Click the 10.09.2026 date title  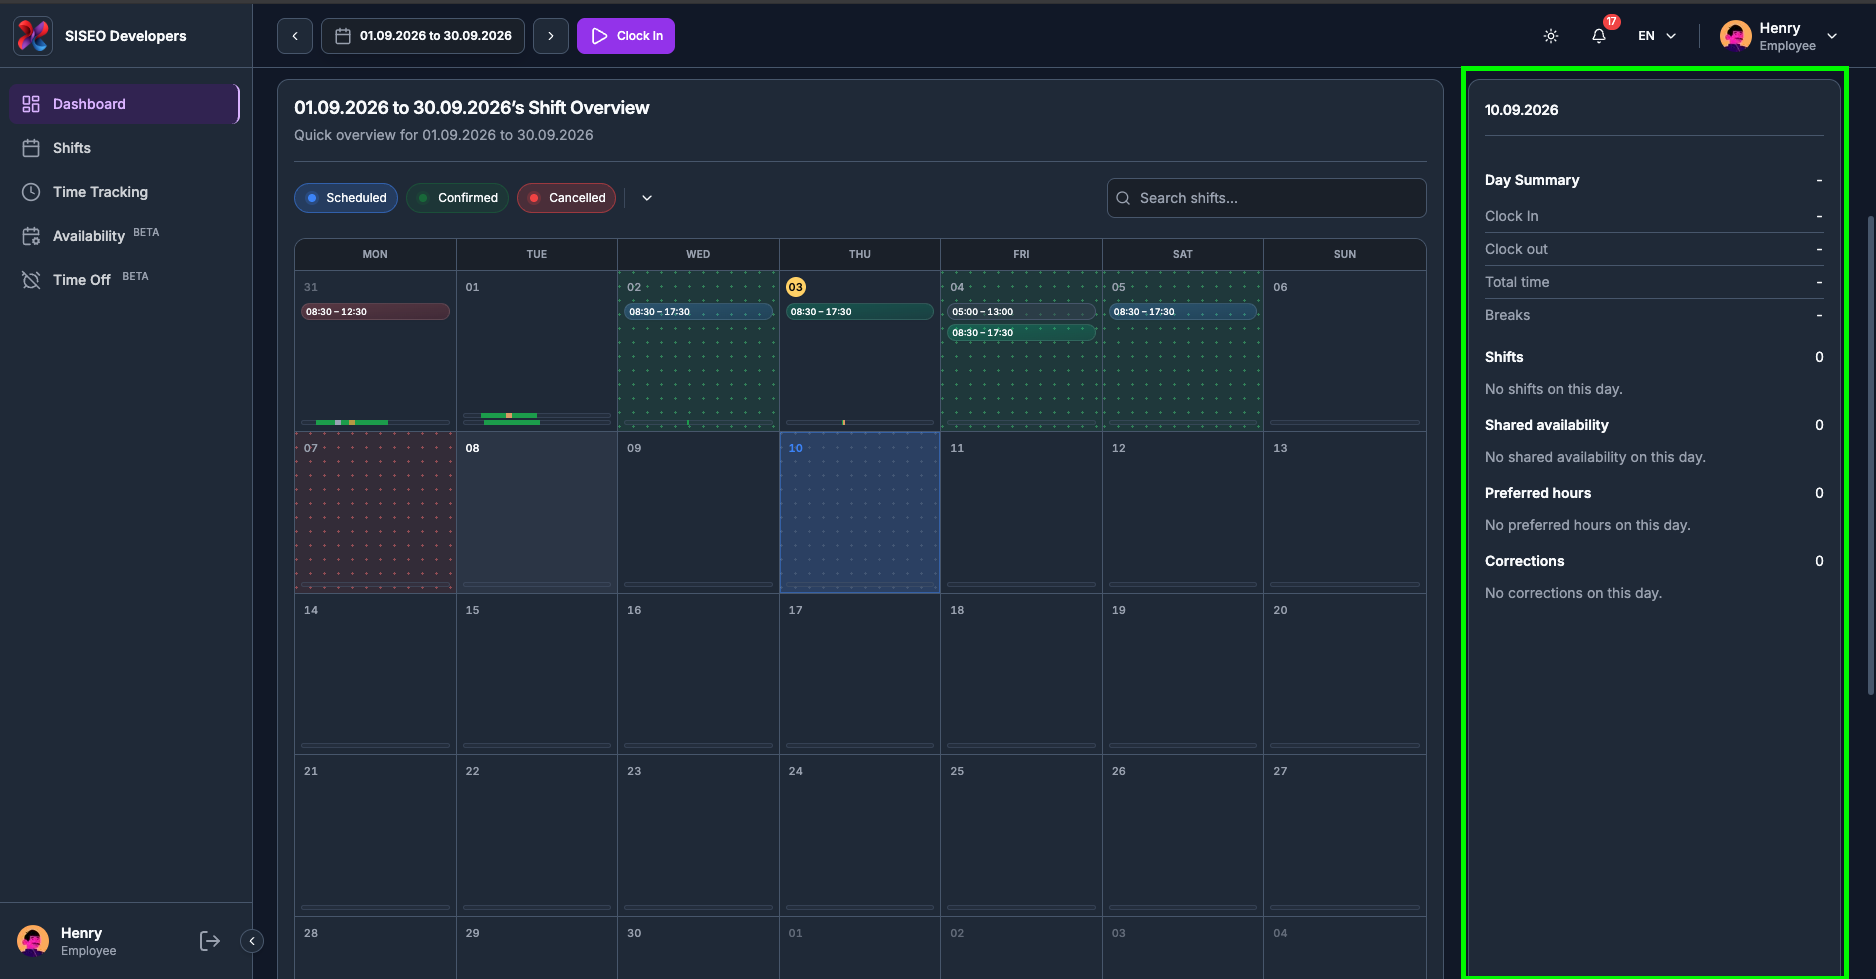[1521, 110]
